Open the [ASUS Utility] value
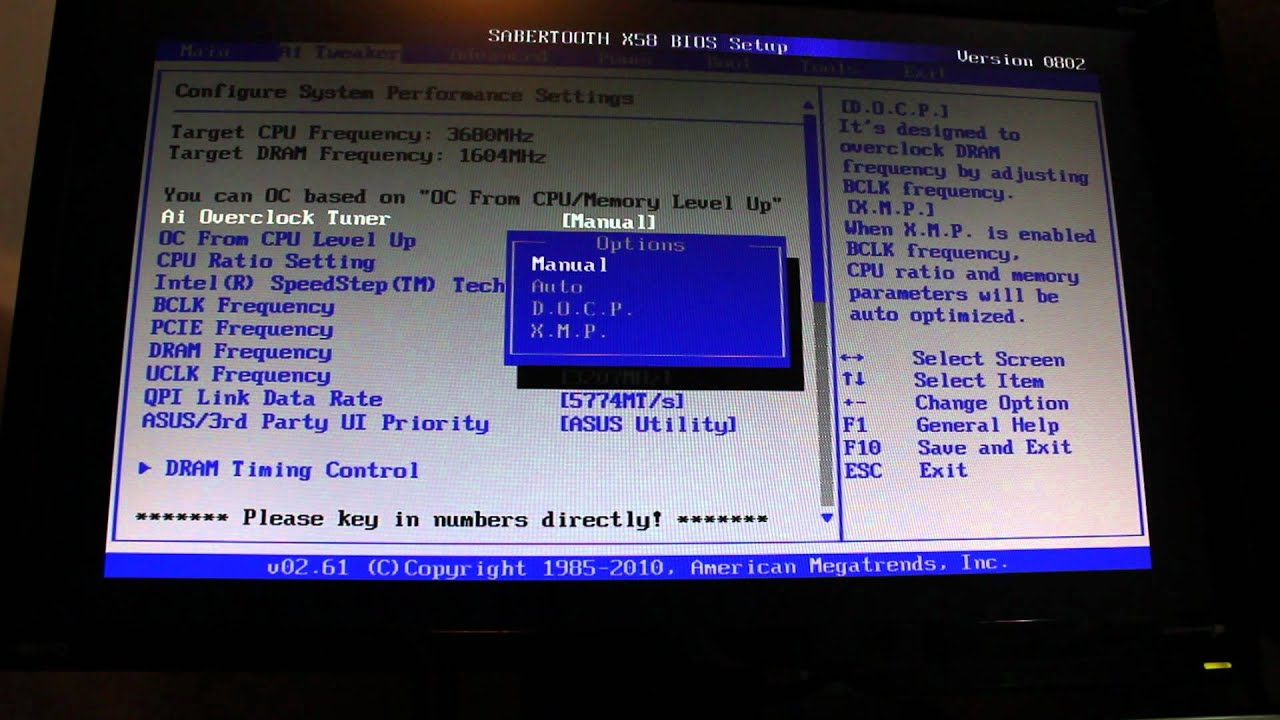 tap(648, 425)
